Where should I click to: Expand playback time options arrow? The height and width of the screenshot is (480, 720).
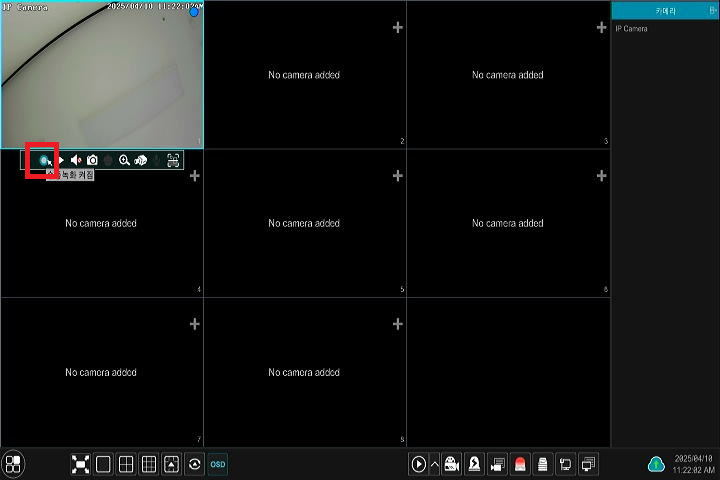[434, 464]
